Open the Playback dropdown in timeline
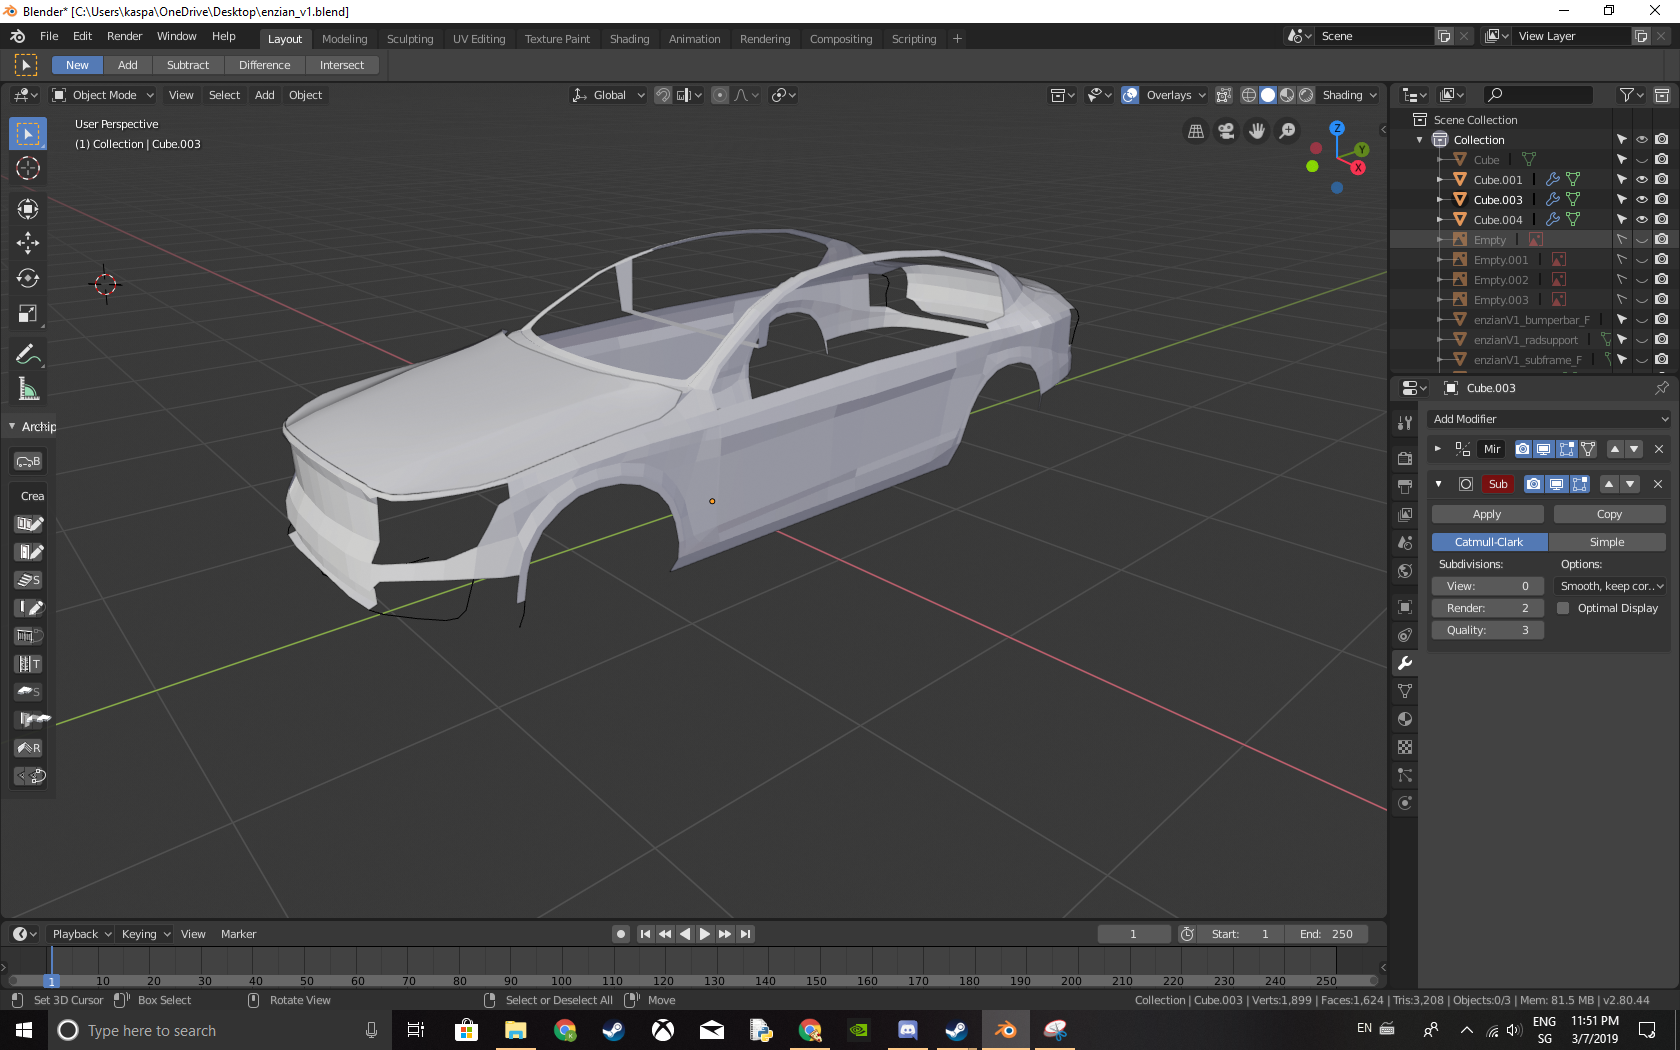1680x1050 pixels. pos(82,934)
